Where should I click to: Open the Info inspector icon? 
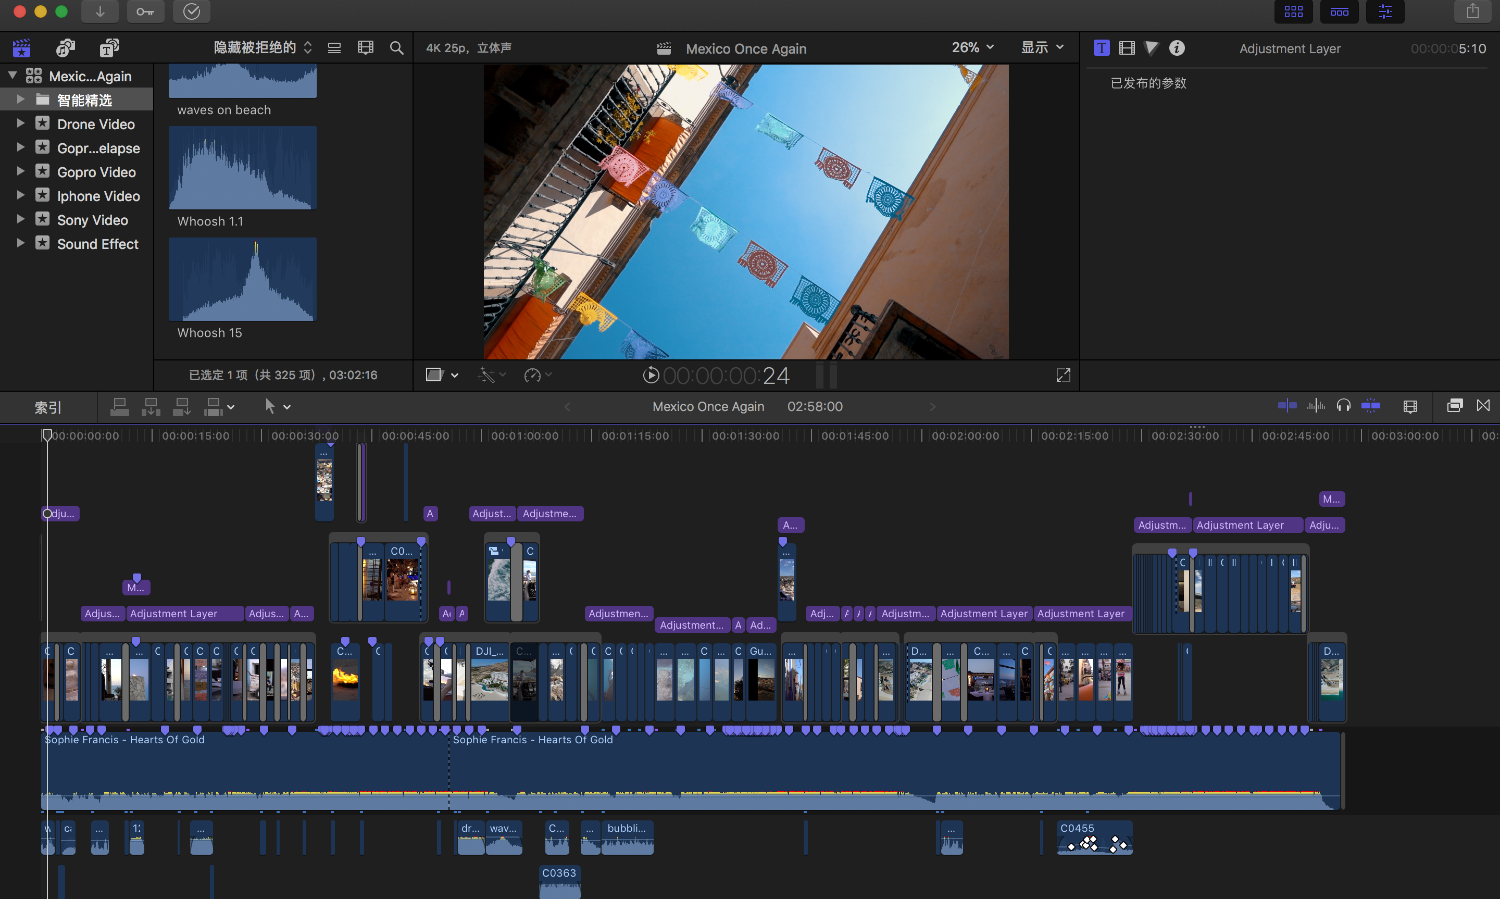click(x=1177, y=48)
